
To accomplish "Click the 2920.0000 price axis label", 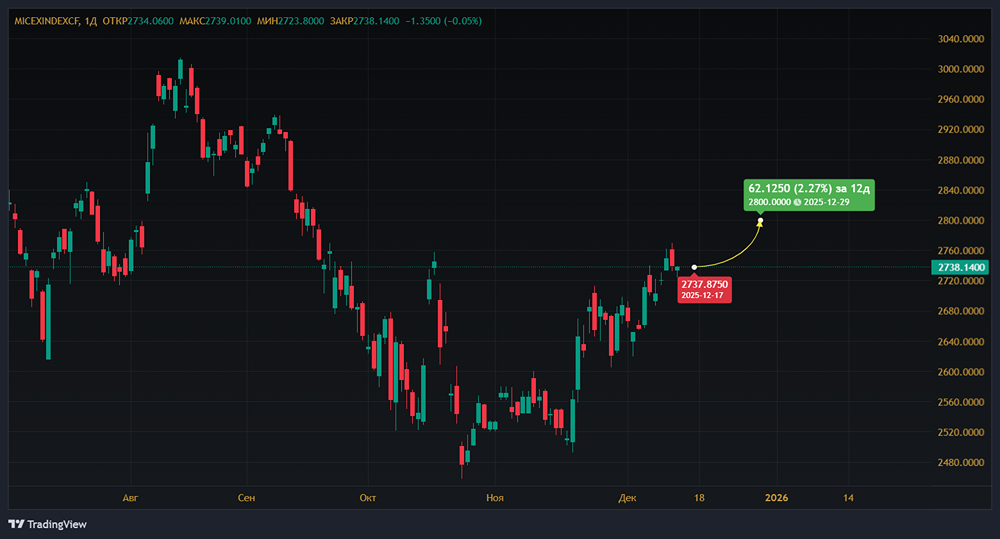I will point(960,129).
